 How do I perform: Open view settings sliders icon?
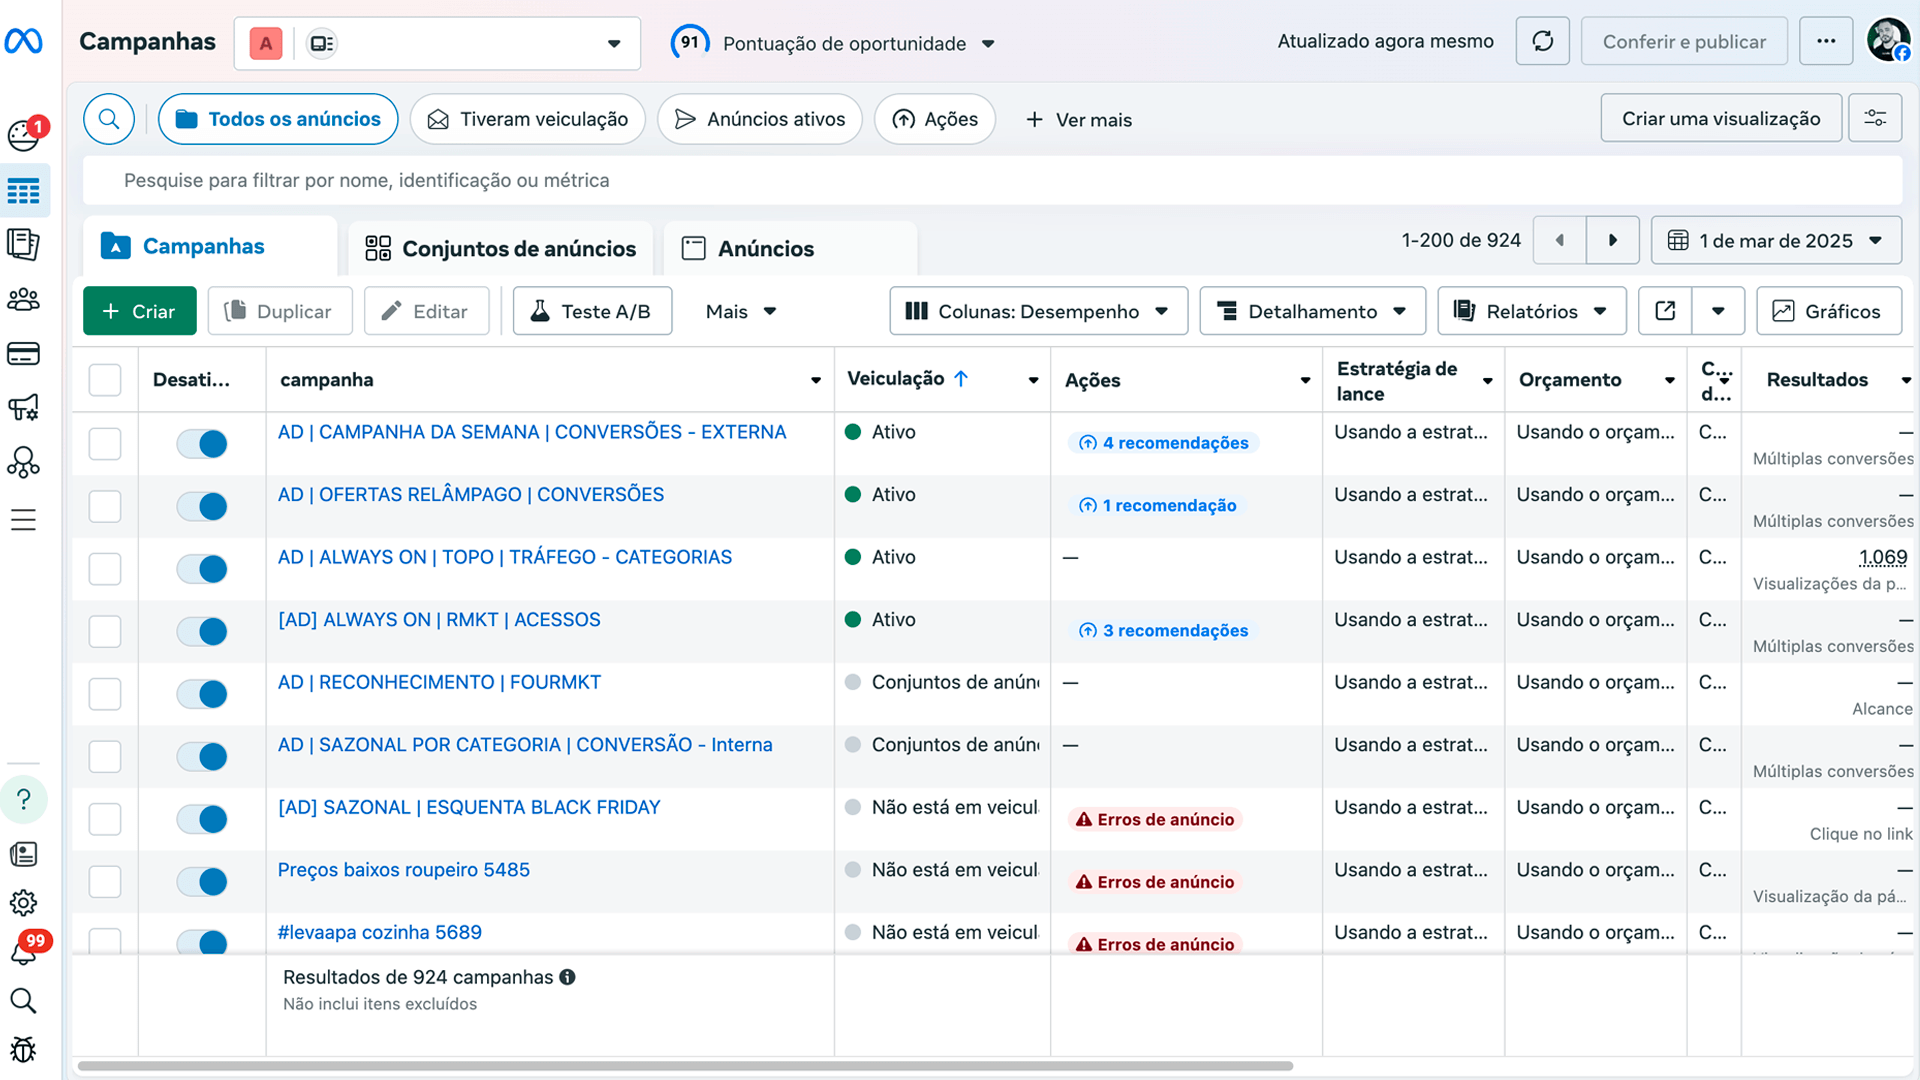click(1875, 118)
